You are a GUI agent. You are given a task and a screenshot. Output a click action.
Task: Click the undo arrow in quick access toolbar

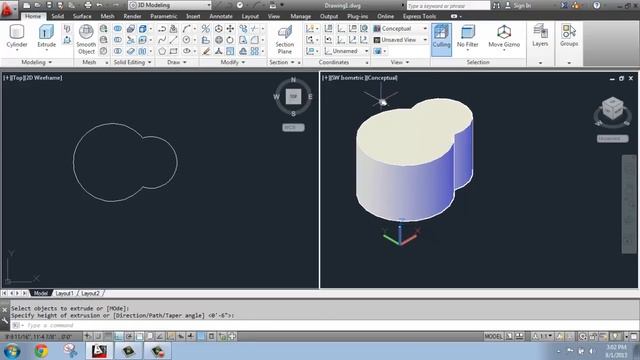(x=100, y=5)
